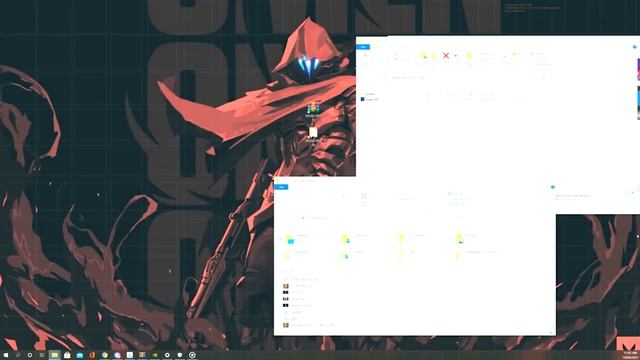Click New folder icon in upper Explorer ribbon
Viewport: 640px width, 360px height.
(x=469, y=56)
